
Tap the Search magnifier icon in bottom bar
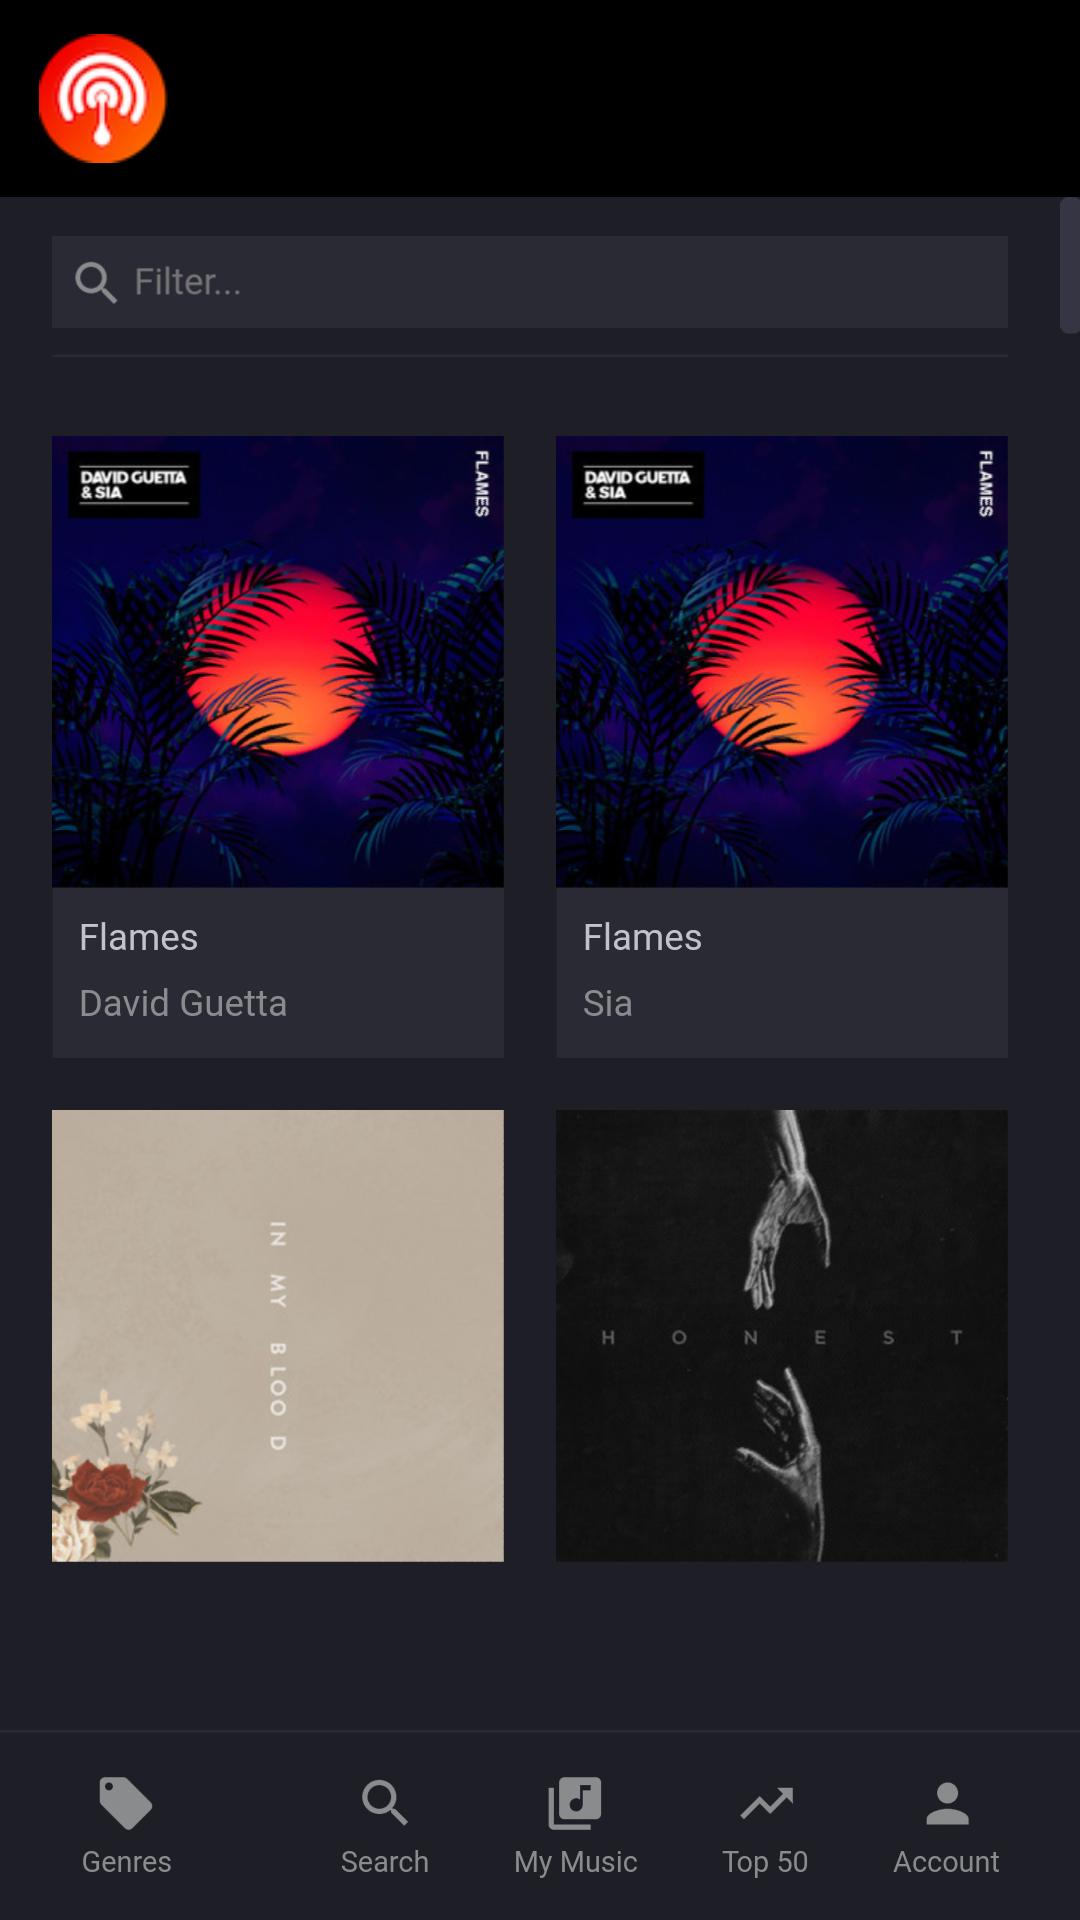[384, 1804]
